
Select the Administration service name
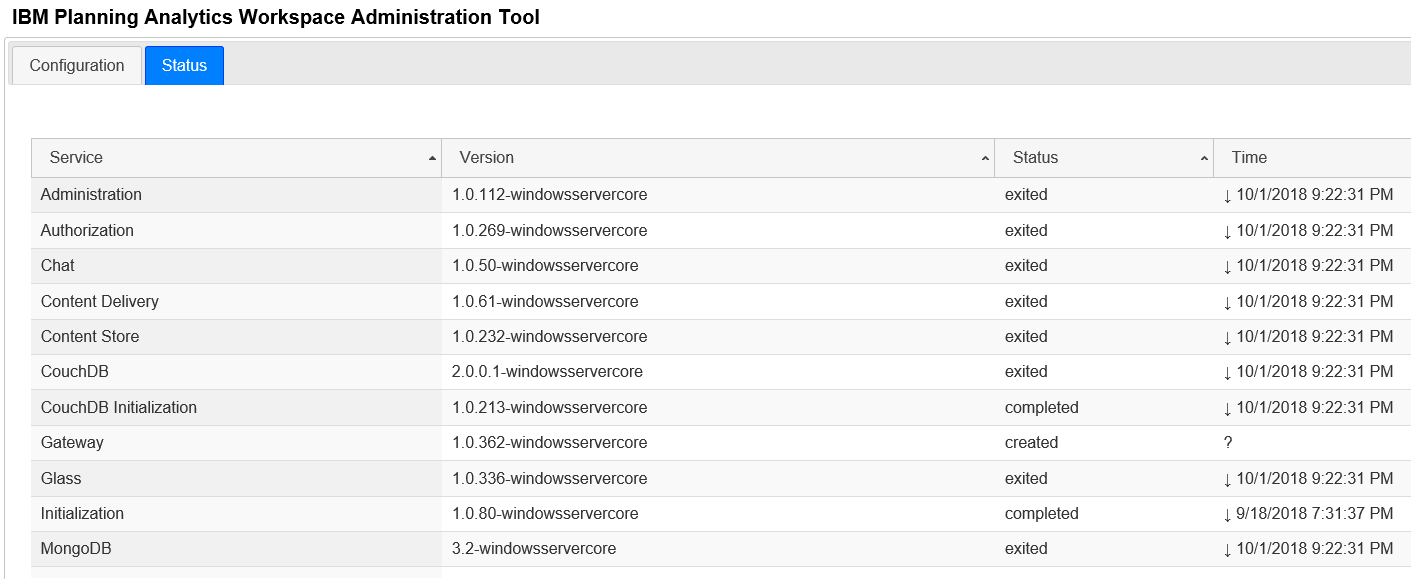pyautogui.click(x=91, y=195)
